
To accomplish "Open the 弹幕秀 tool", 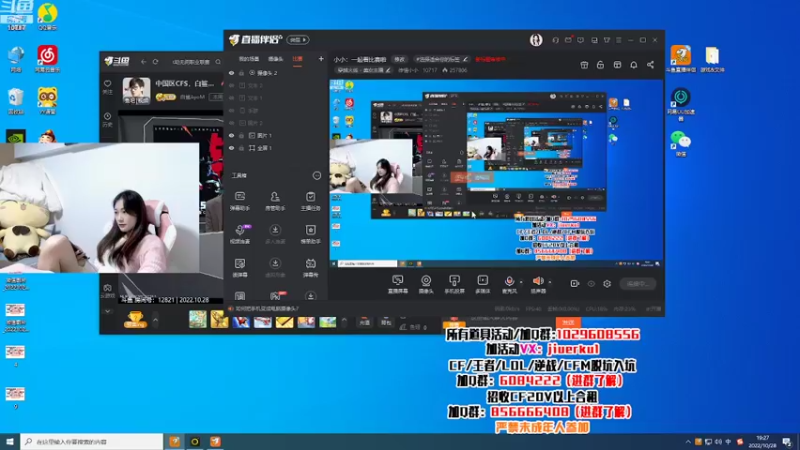I will tap(310, 267).
